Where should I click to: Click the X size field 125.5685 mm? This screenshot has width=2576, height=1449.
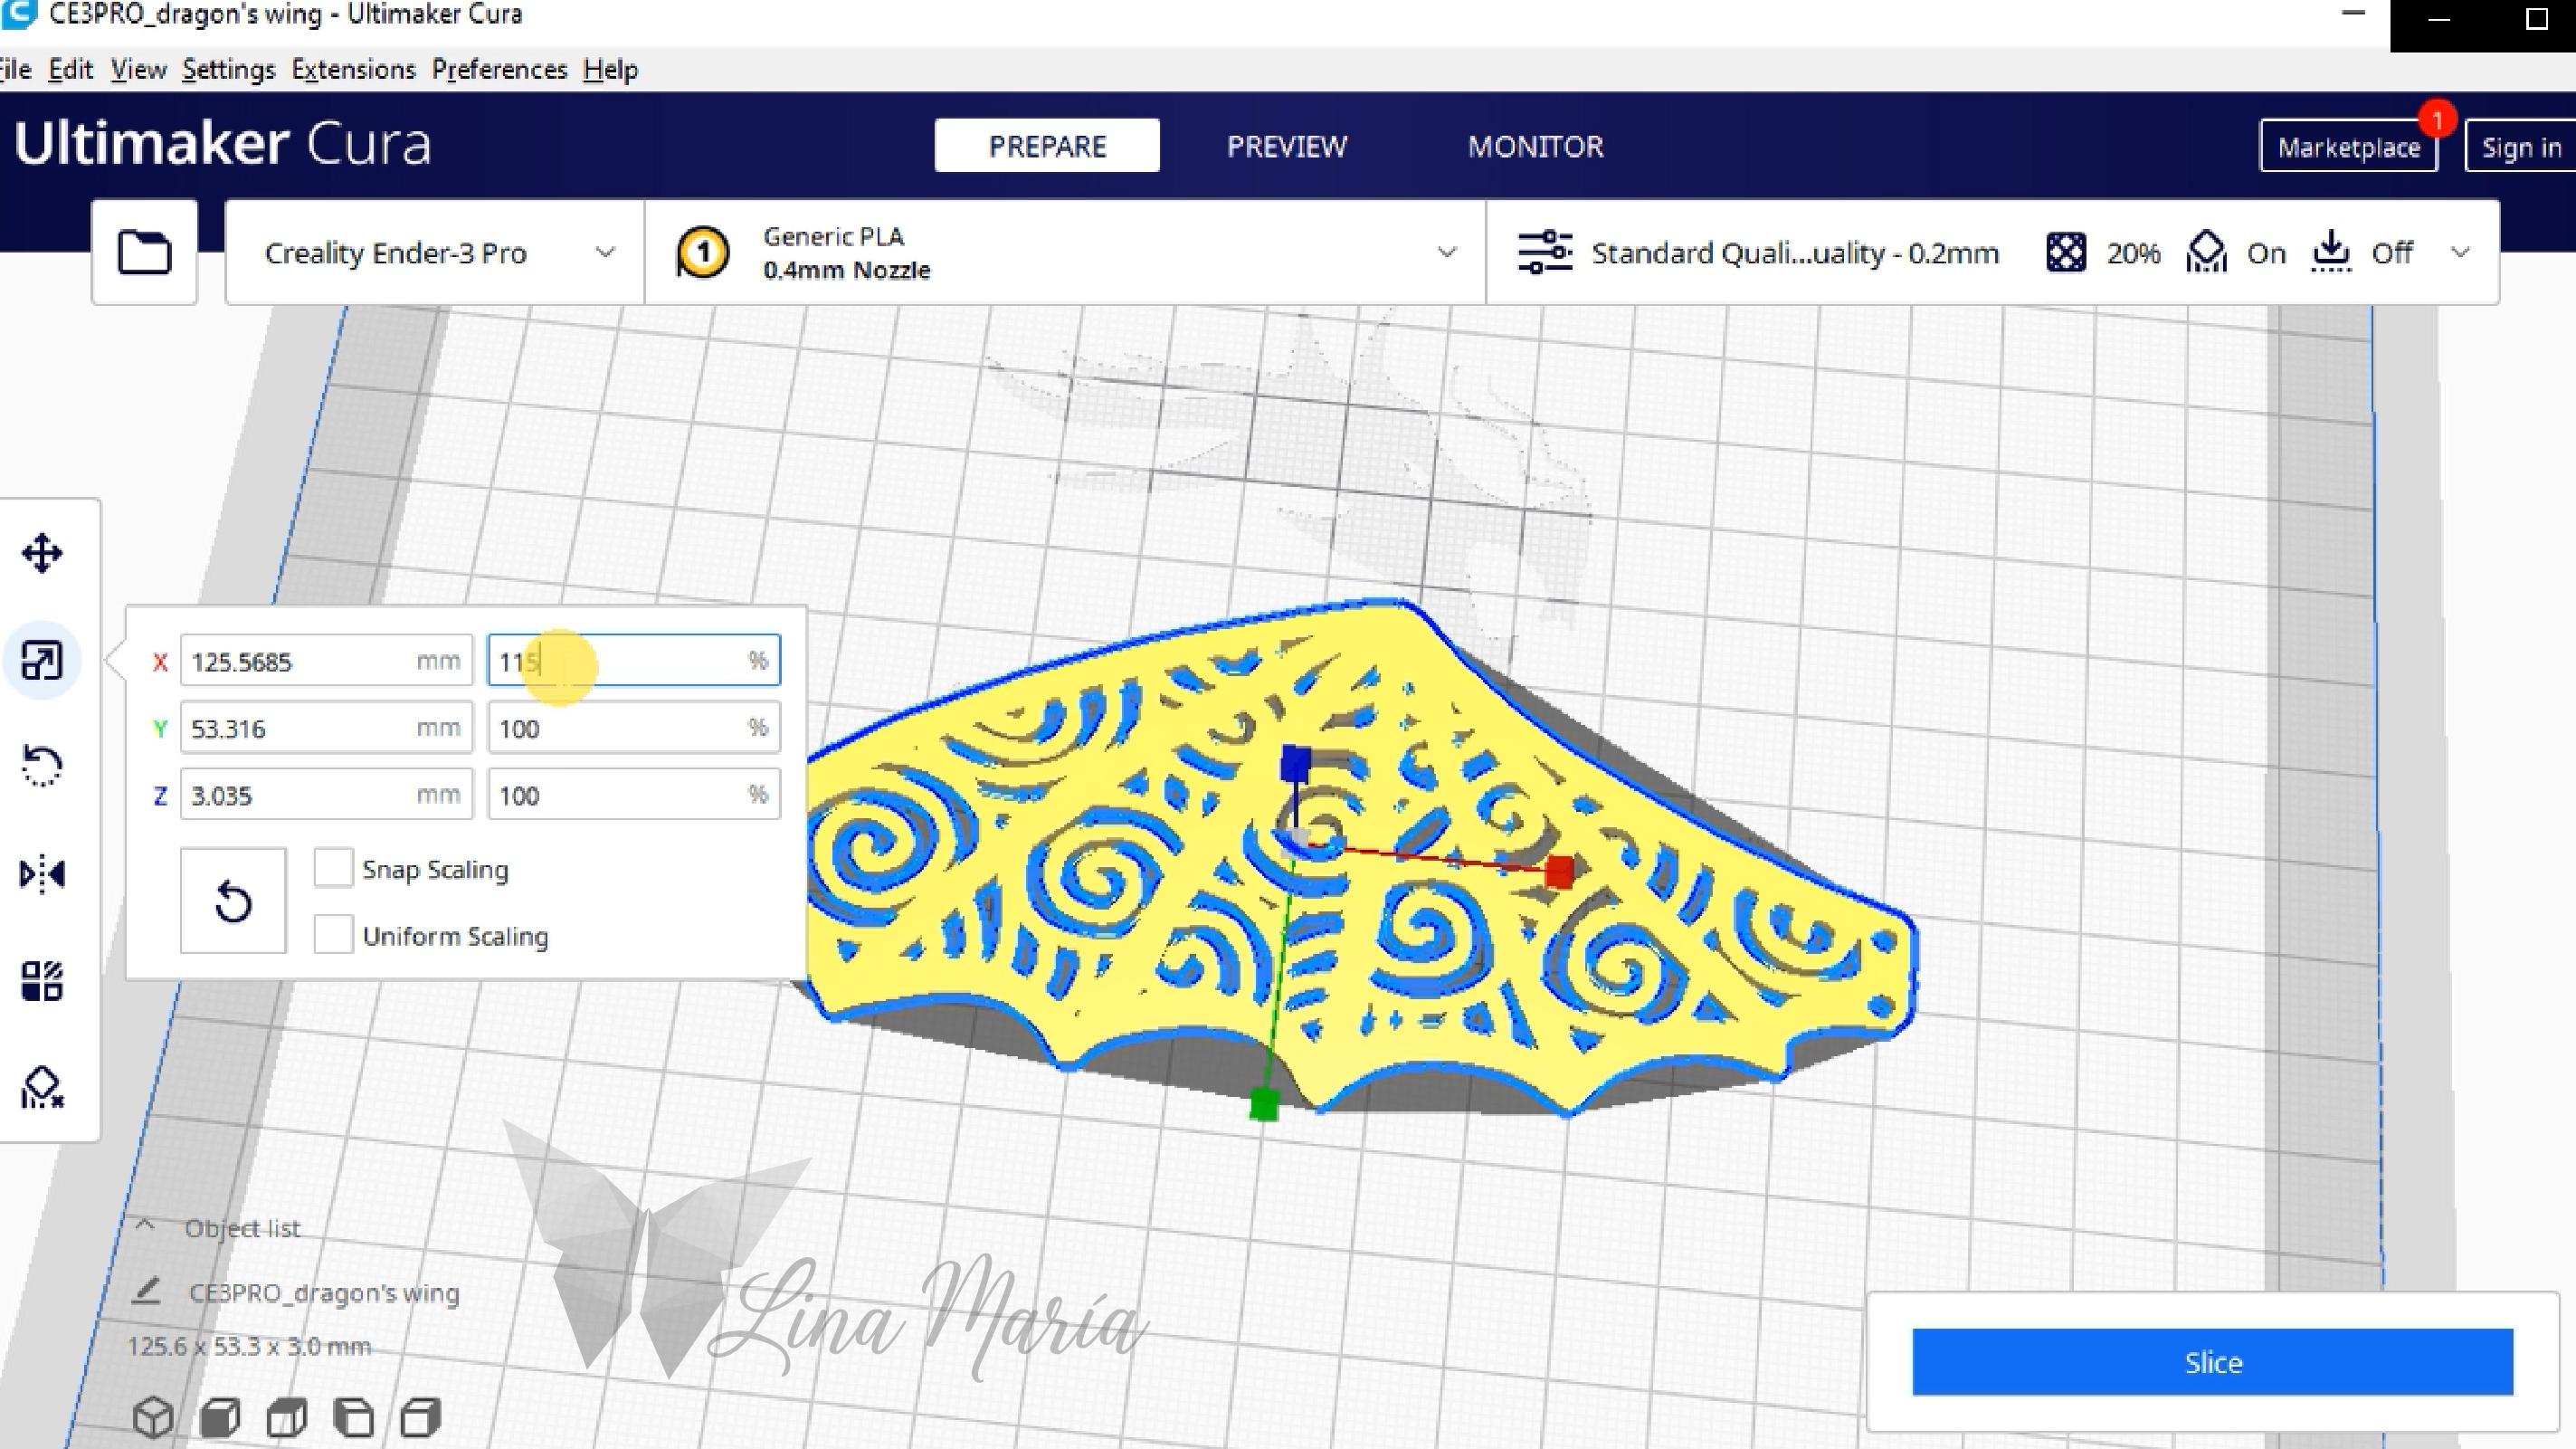coord(326,660)
